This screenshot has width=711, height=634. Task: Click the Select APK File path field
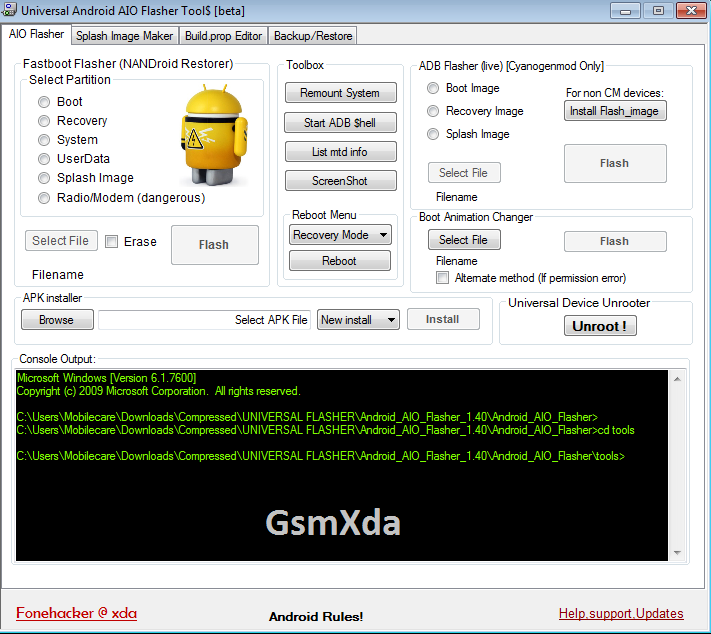[205, 320]
